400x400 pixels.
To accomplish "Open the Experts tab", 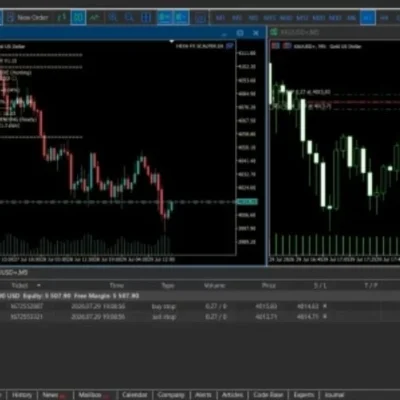I will [x=304, y=395].
